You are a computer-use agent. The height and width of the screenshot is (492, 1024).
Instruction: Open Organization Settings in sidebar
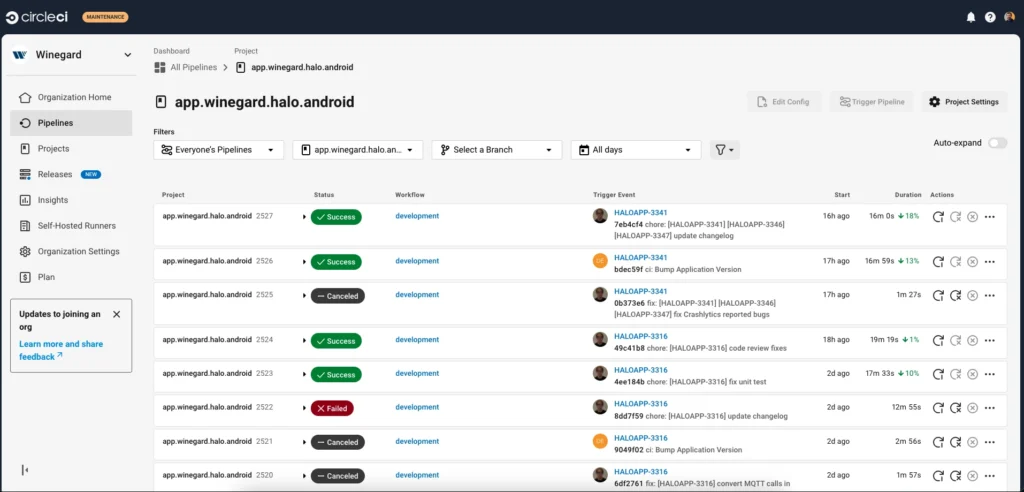(71, 252)
